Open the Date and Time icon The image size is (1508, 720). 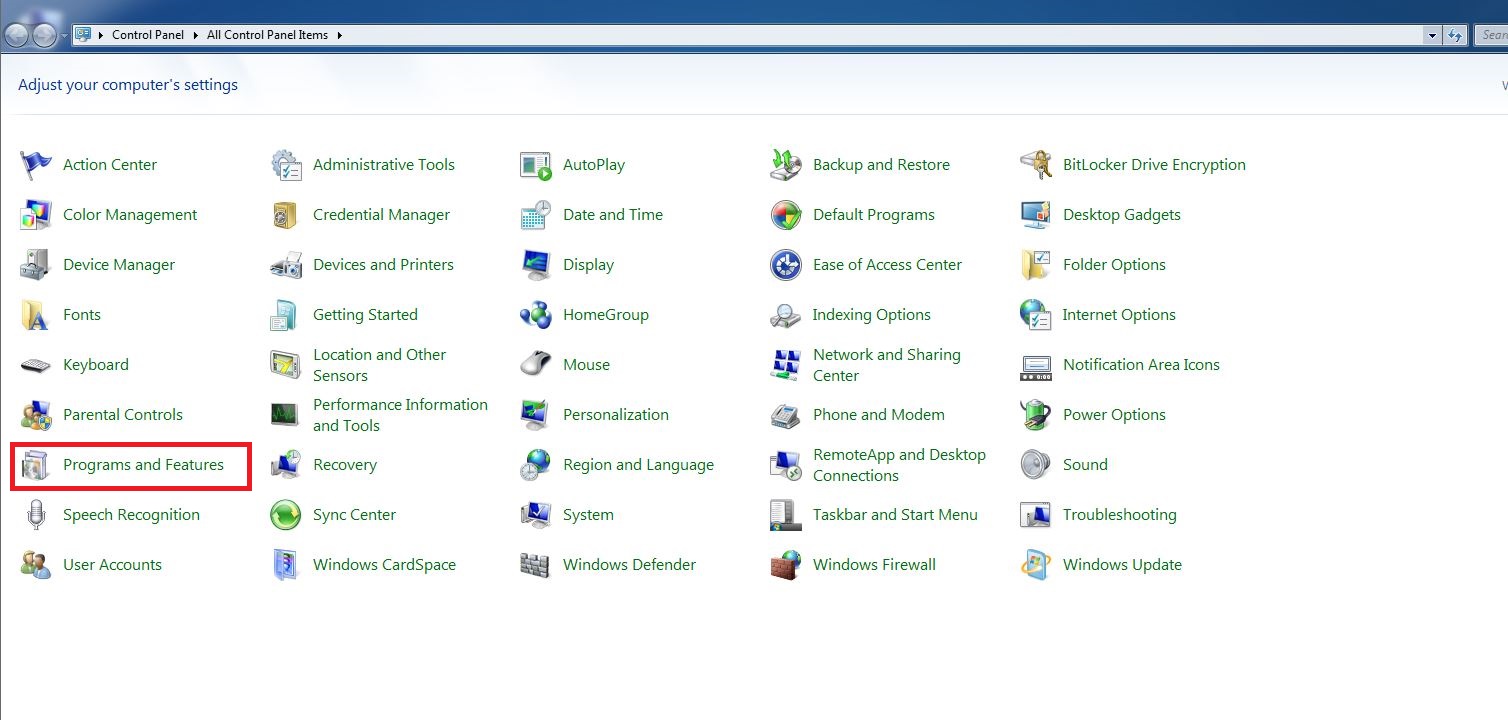click(x=536, y=215)
